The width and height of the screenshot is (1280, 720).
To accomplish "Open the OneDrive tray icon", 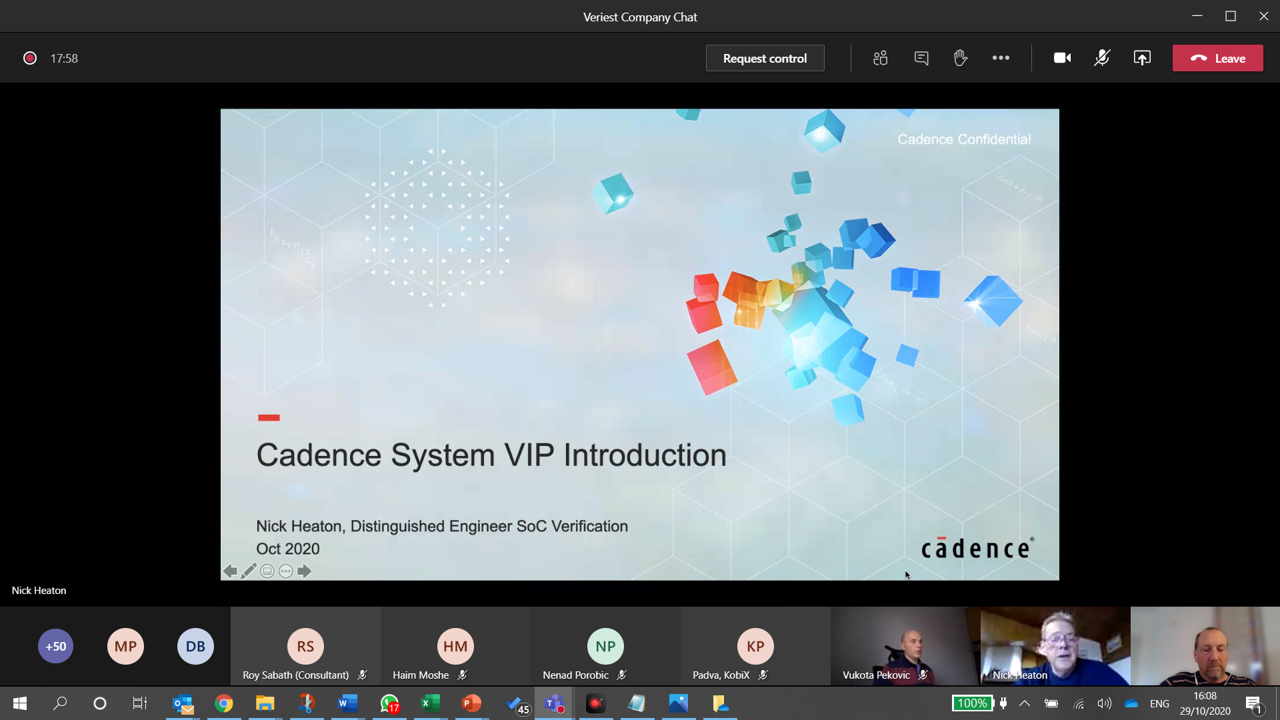I will coord(1131,703).
